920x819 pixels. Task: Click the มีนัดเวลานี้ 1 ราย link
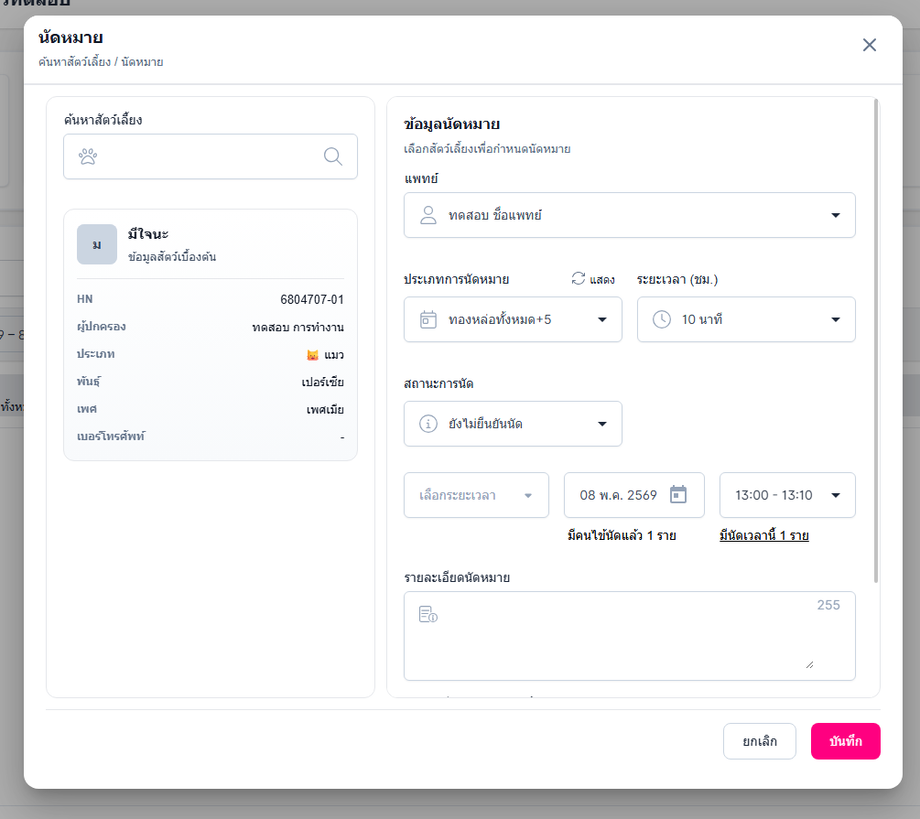[x=764, y=535]
